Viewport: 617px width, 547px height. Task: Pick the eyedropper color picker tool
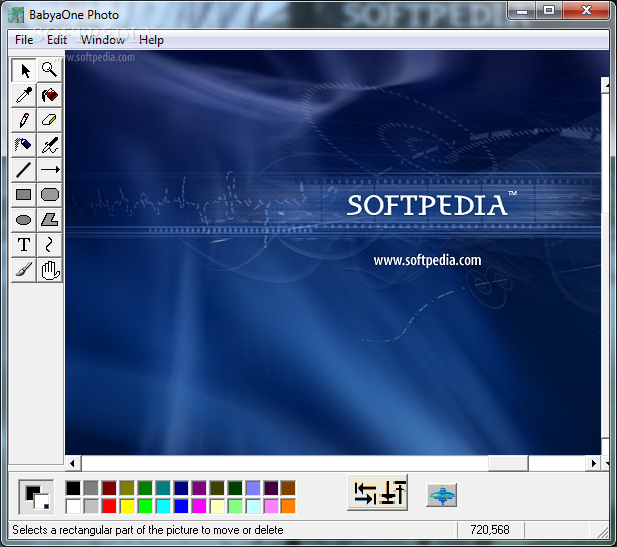24,95
